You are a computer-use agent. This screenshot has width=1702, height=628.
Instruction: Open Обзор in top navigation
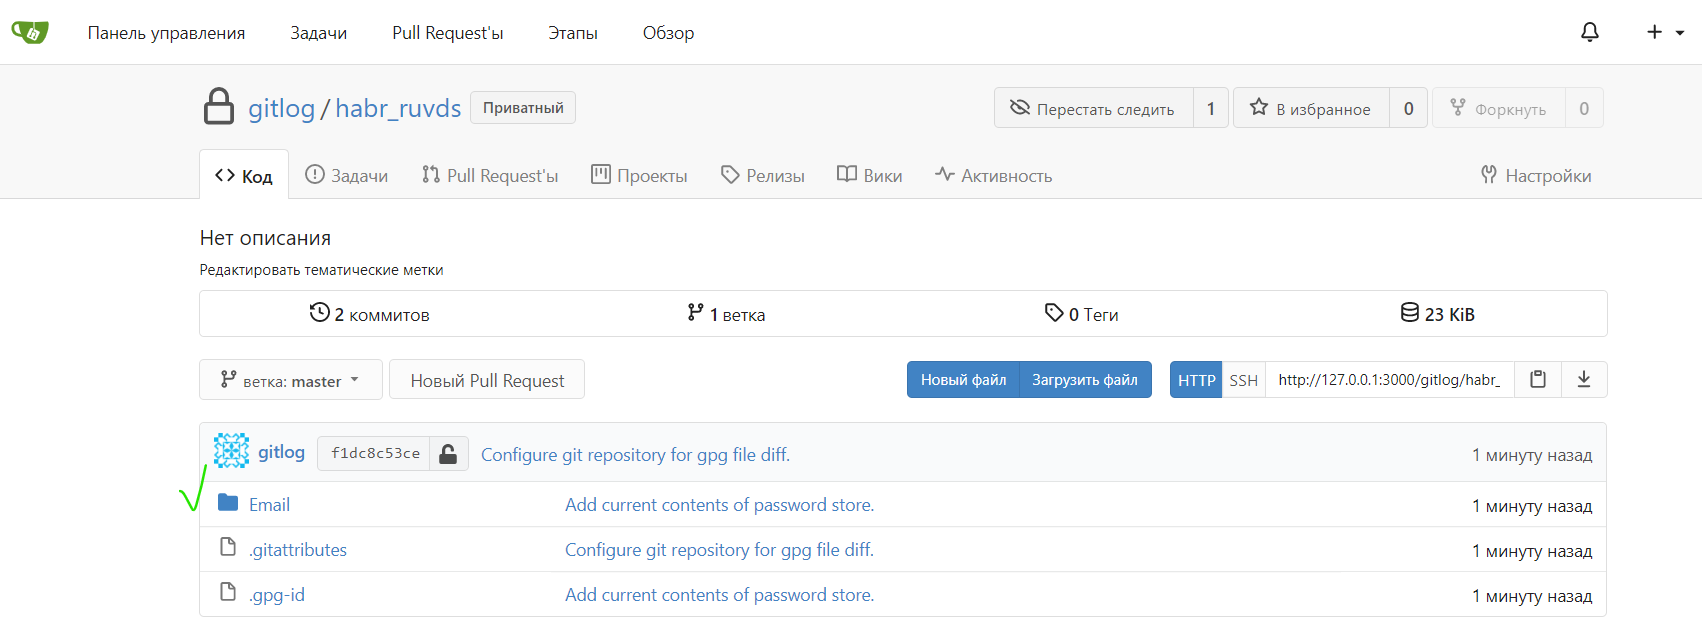(668, 33)
